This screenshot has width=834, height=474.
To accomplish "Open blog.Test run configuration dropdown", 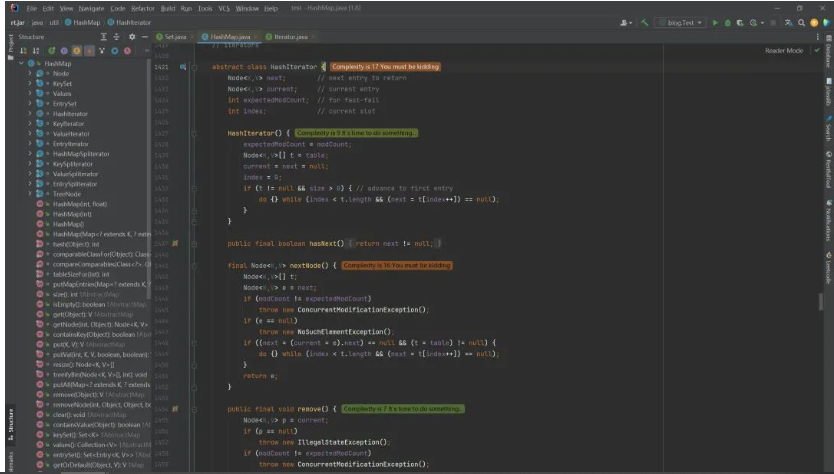I will click(681, 23).
